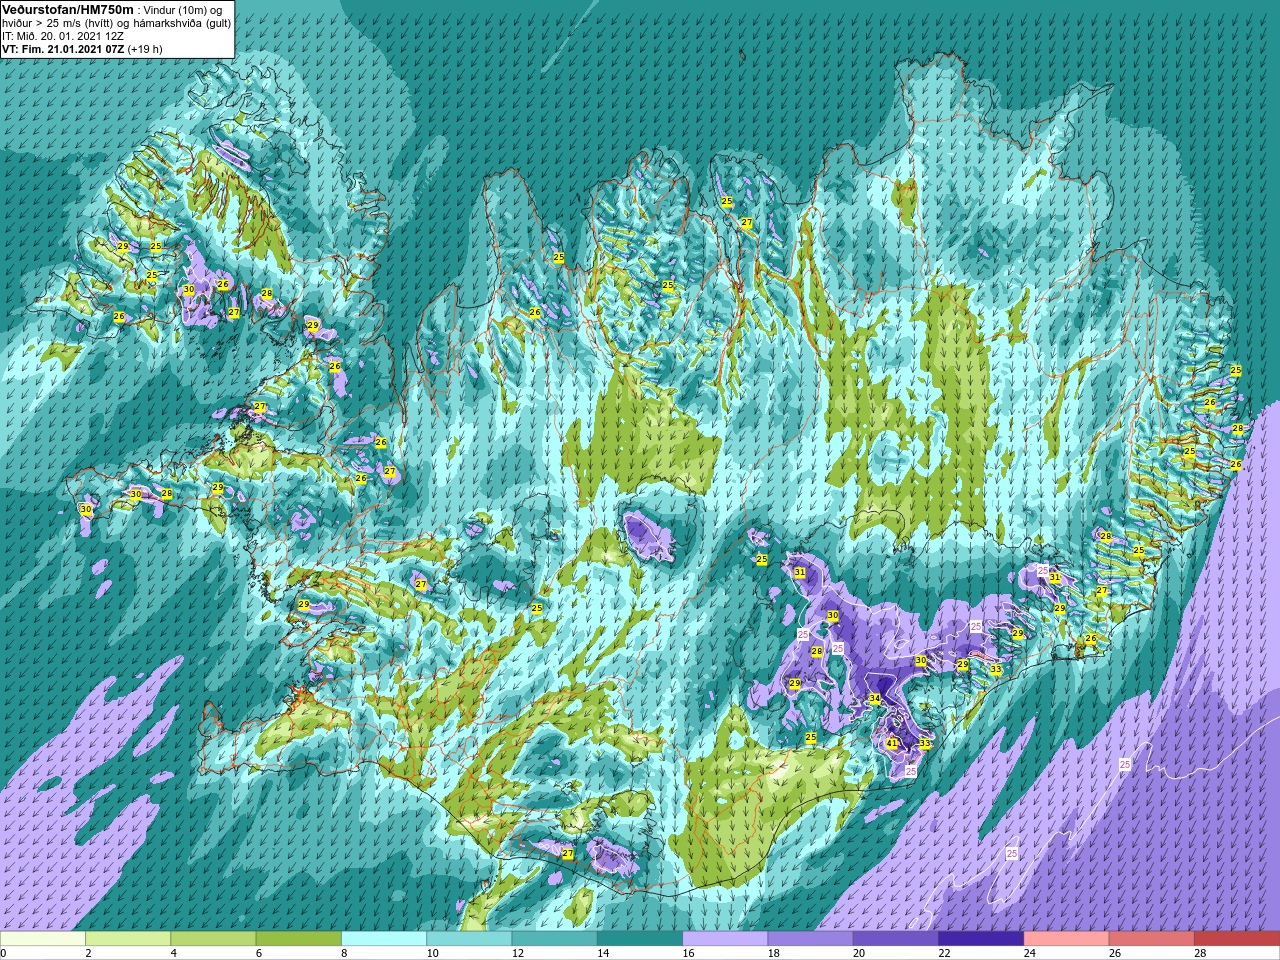The image size is (1280, 960).
Task: Select the dark teal 14–16 m/s legend swatch
Action: (640, 939)
